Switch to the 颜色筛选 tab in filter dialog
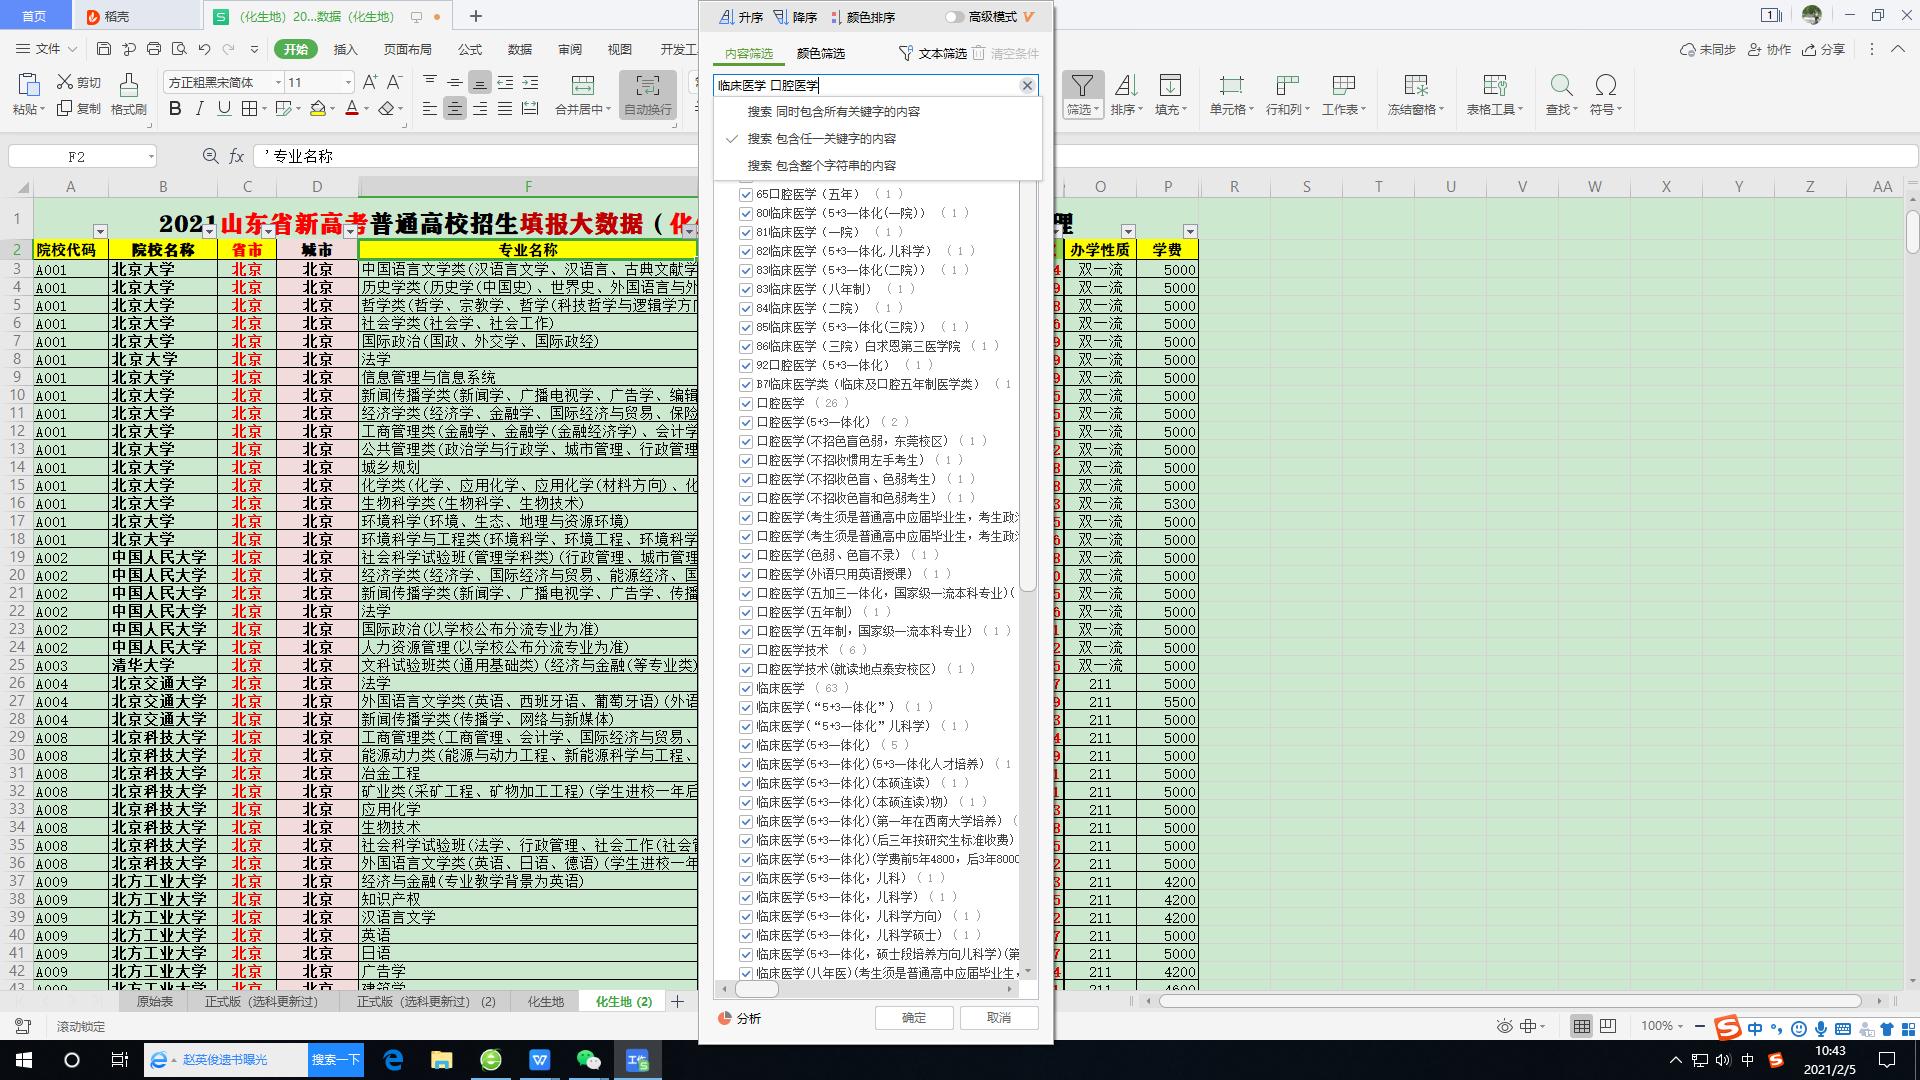This screenshot has width=1920, height=1080. [822, 54]
